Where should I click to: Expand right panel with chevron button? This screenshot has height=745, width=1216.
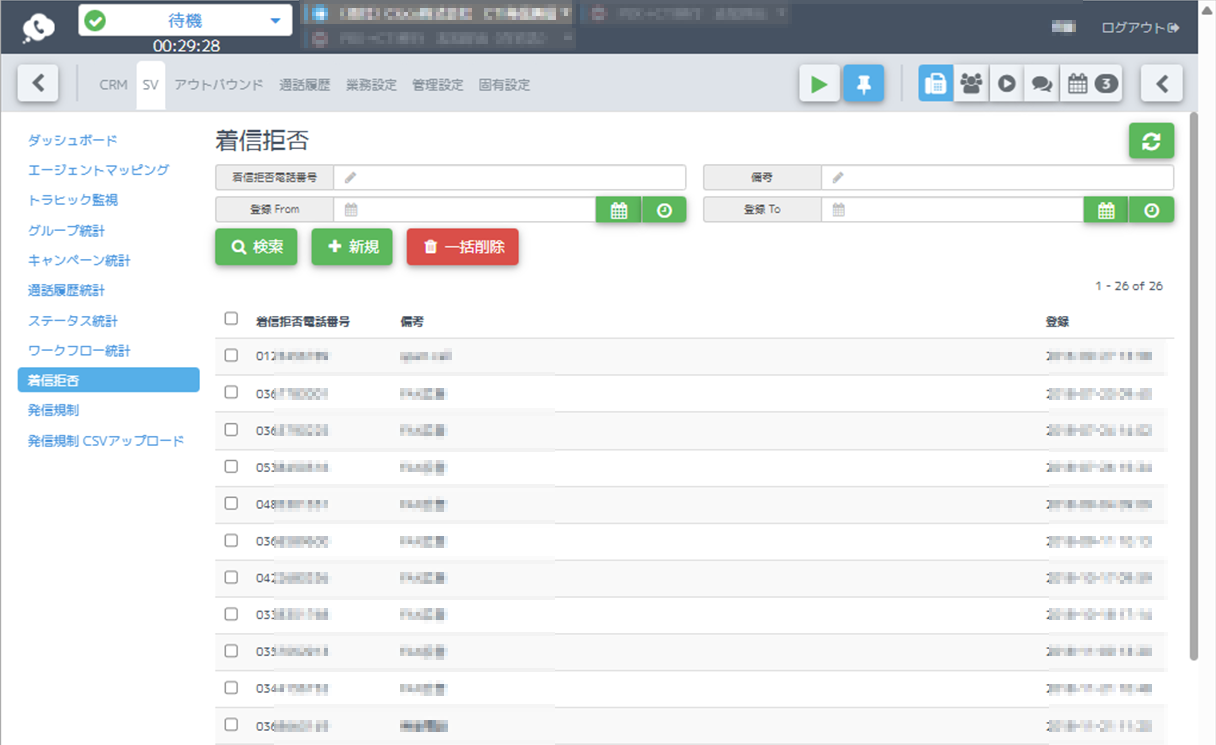pos(1162,84)
